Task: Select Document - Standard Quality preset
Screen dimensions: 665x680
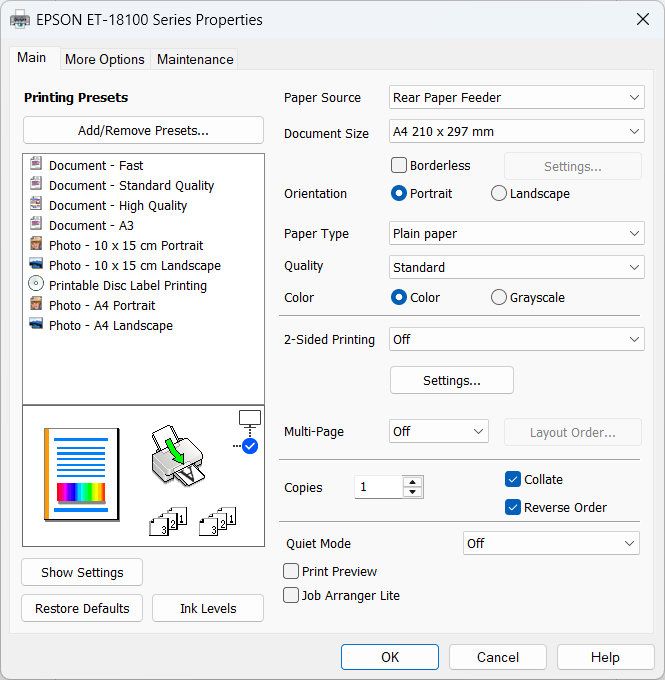Action: [131, 186]
